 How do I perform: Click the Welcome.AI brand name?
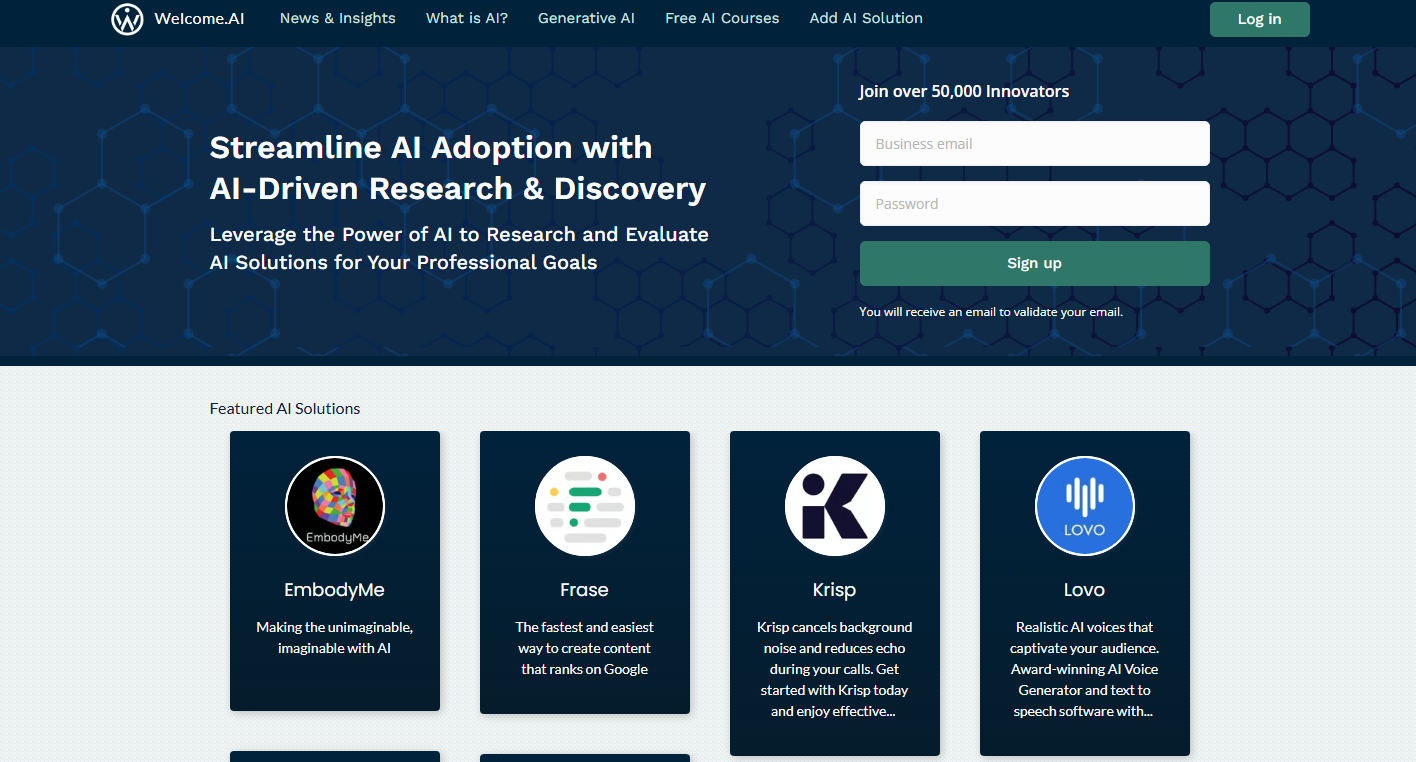(x=199, y=19)
